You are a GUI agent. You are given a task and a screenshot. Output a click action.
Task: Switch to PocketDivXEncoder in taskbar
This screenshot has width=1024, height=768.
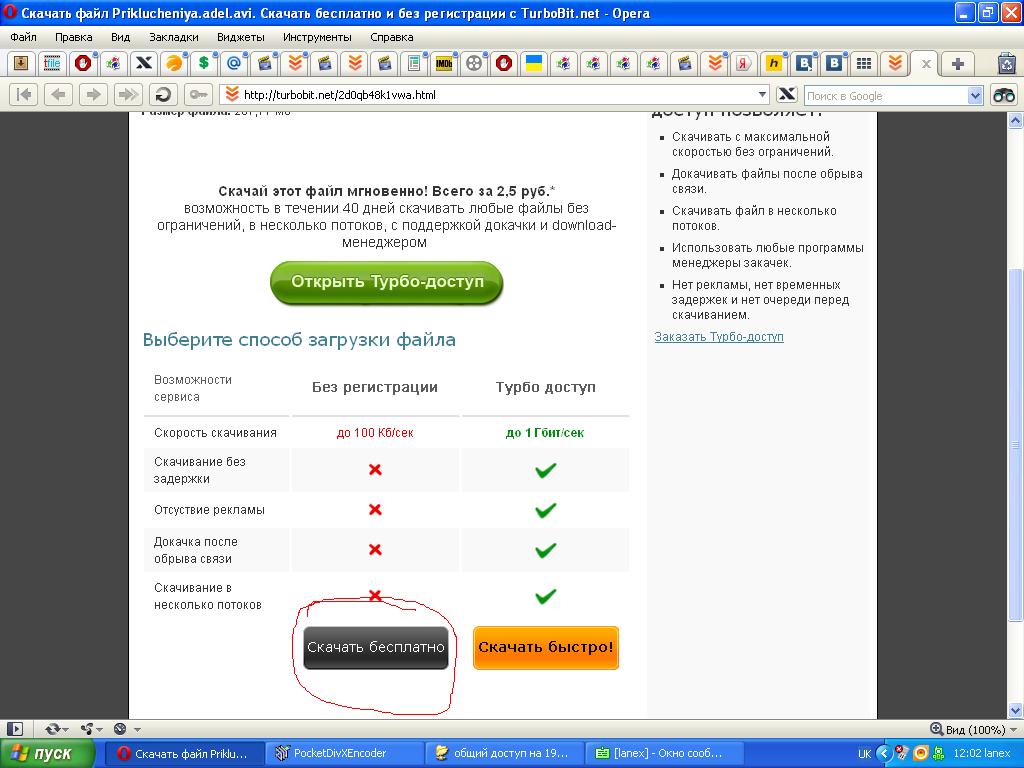pyautogui.click(x=343, y=754)
